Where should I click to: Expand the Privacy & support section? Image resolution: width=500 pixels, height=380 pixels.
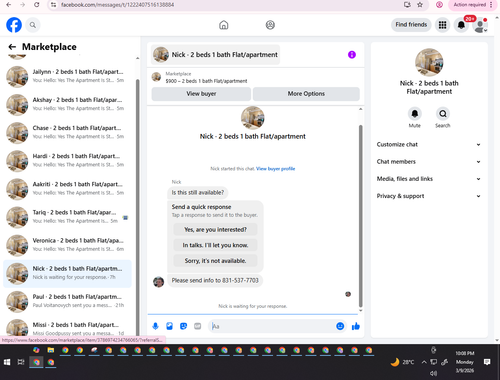coord(429,196)
